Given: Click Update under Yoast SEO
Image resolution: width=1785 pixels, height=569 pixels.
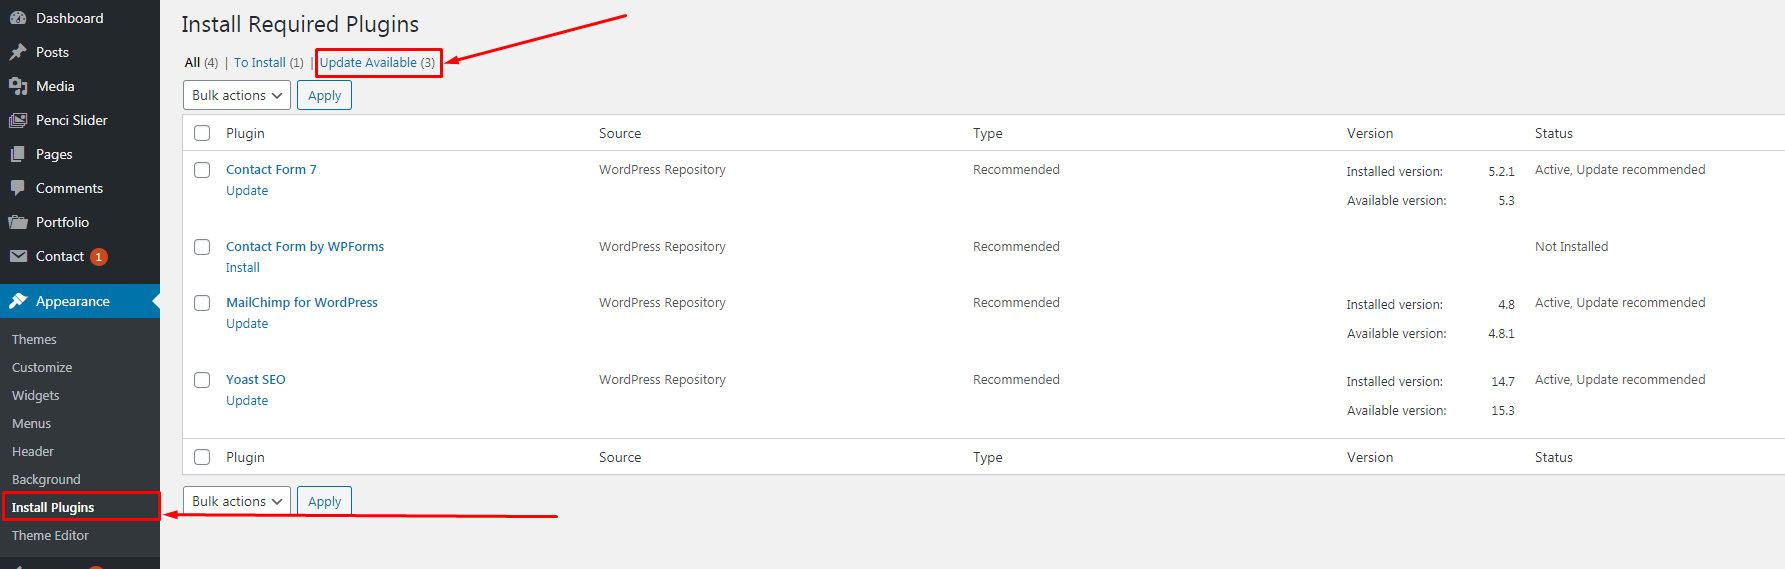Looking at the screenshot, I should (x=247, y=400).
